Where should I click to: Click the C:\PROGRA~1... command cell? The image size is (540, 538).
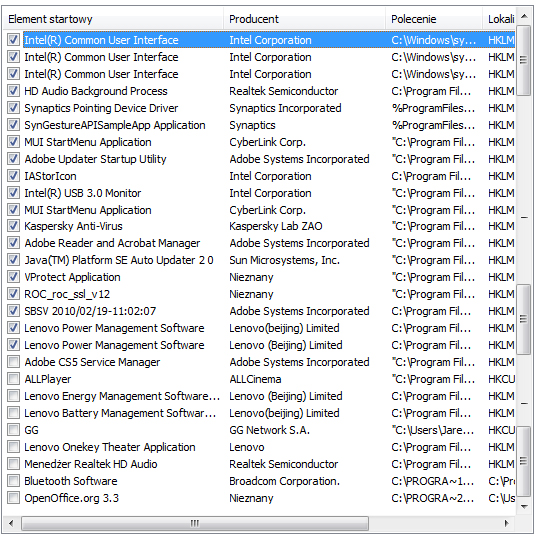(433, 481)
